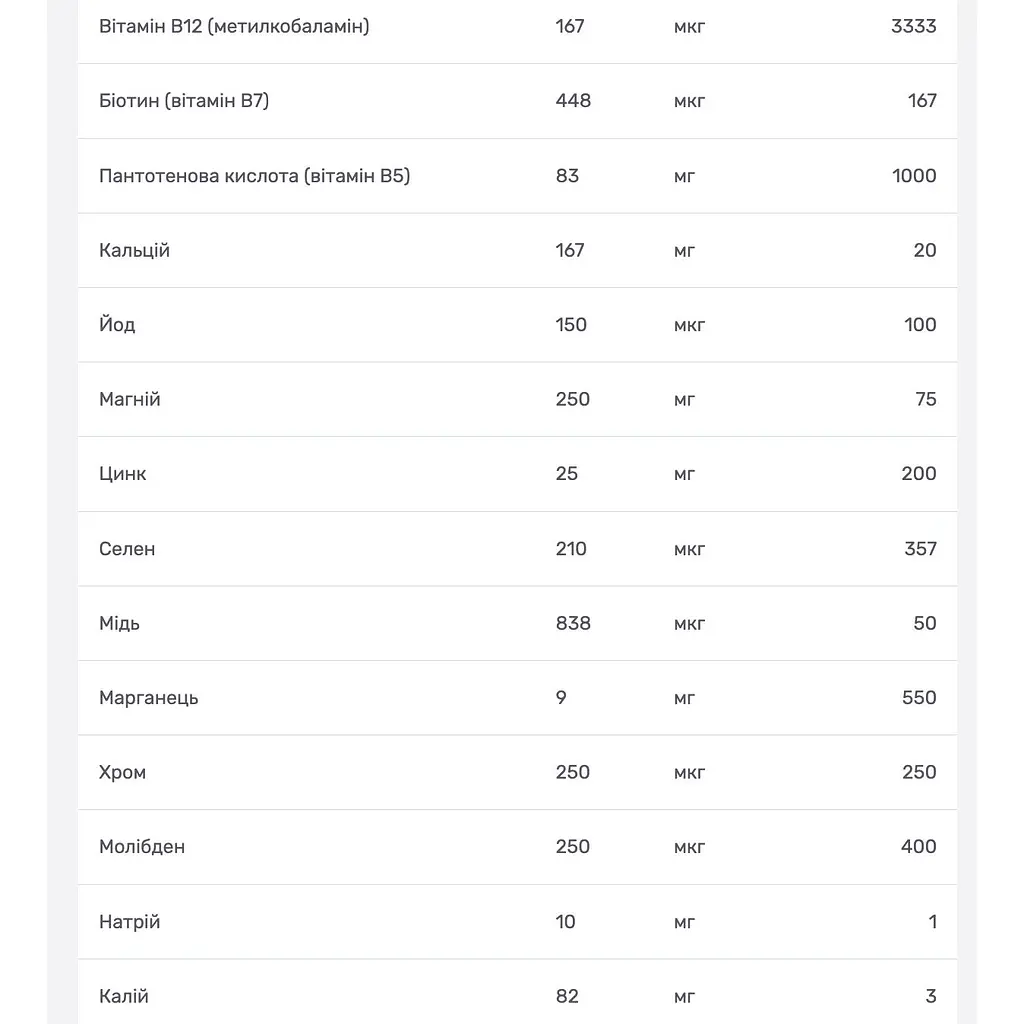Select the Вітамін B12 (метилкобаламін) row label

point(234,27)
